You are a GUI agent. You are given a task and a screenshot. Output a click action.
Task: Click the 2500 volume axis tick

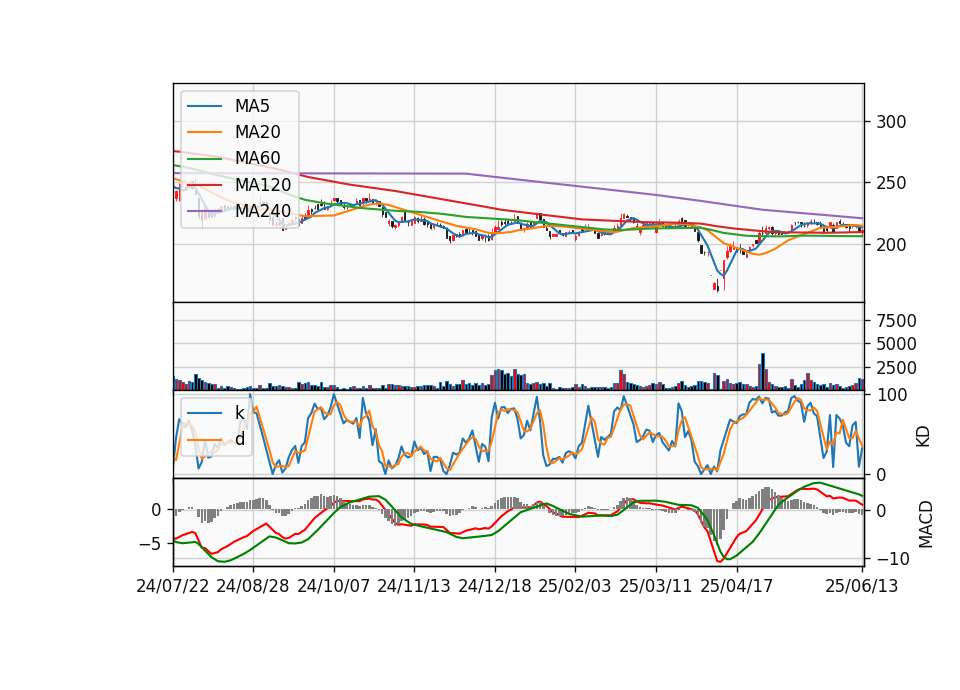click(896, 368)
